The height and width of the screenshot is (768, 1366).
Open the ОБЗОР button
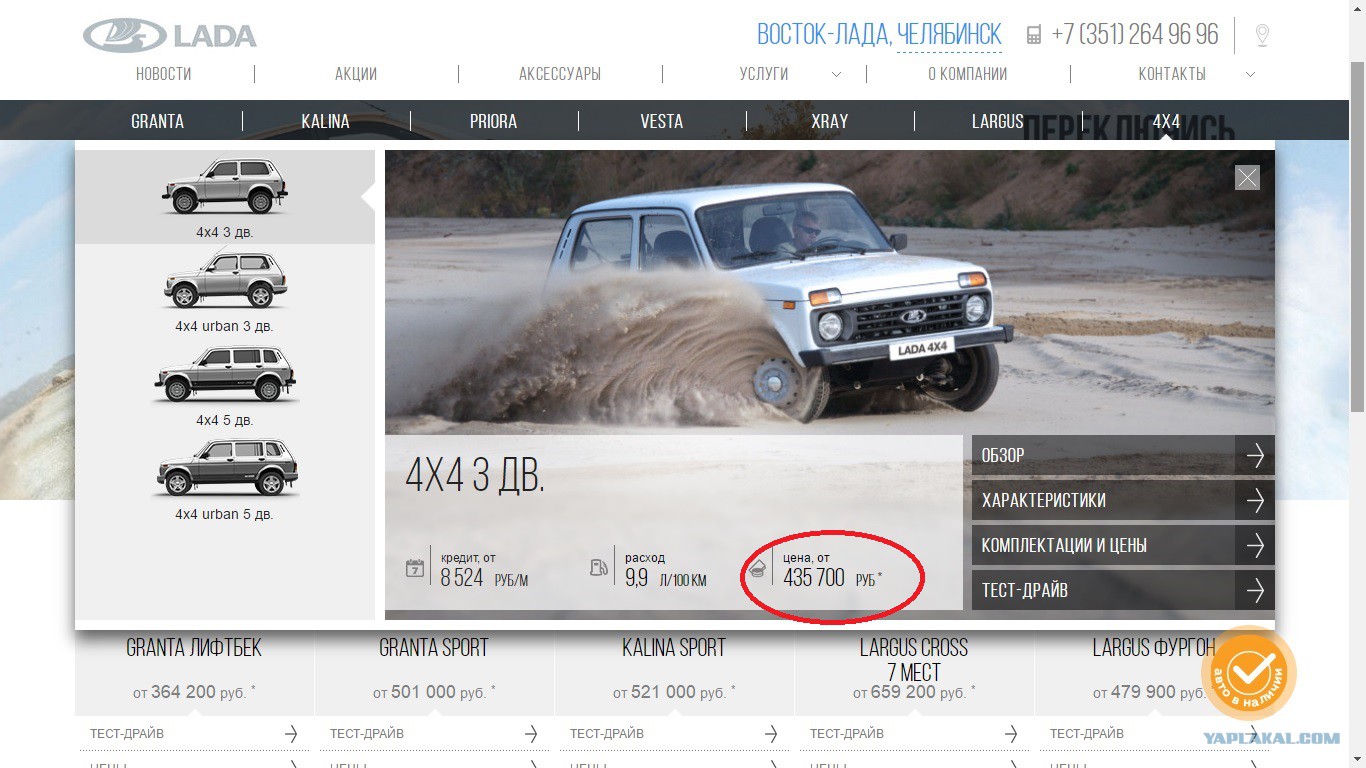tap(1123, 455)
